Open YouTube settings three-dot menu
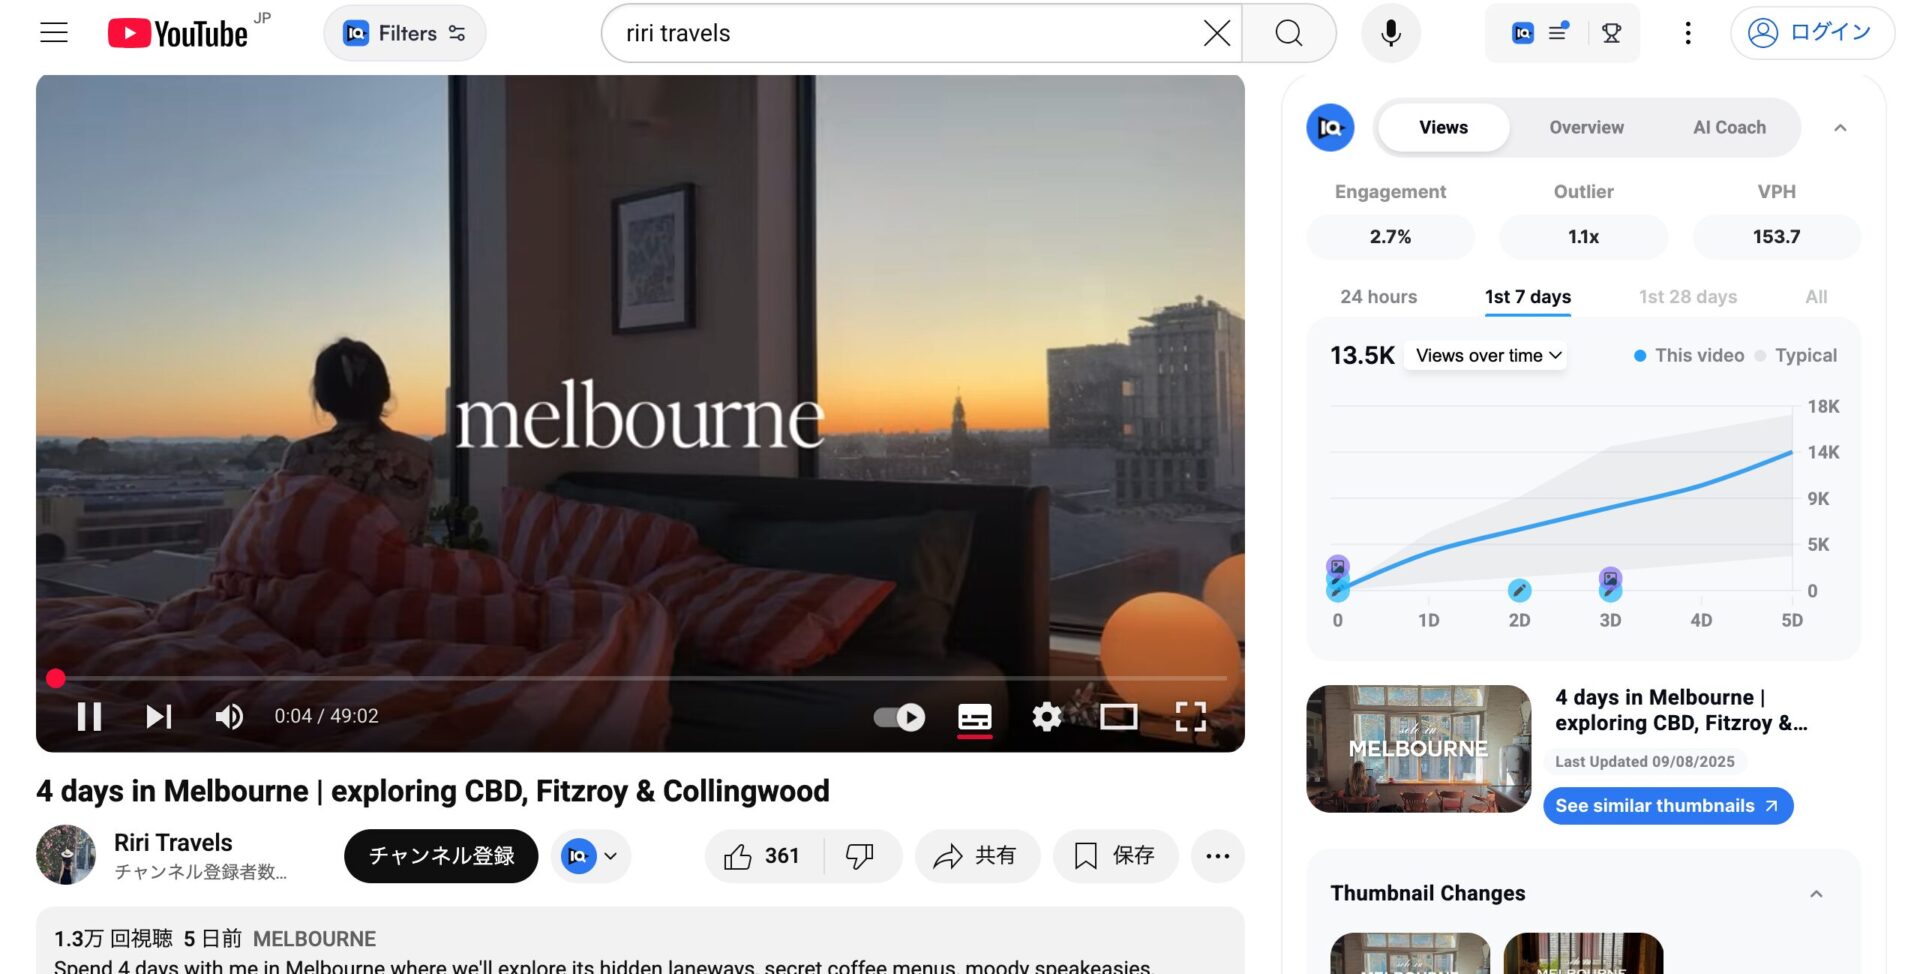This screenshot has width=1920, height=974. tap(1688, 33)
